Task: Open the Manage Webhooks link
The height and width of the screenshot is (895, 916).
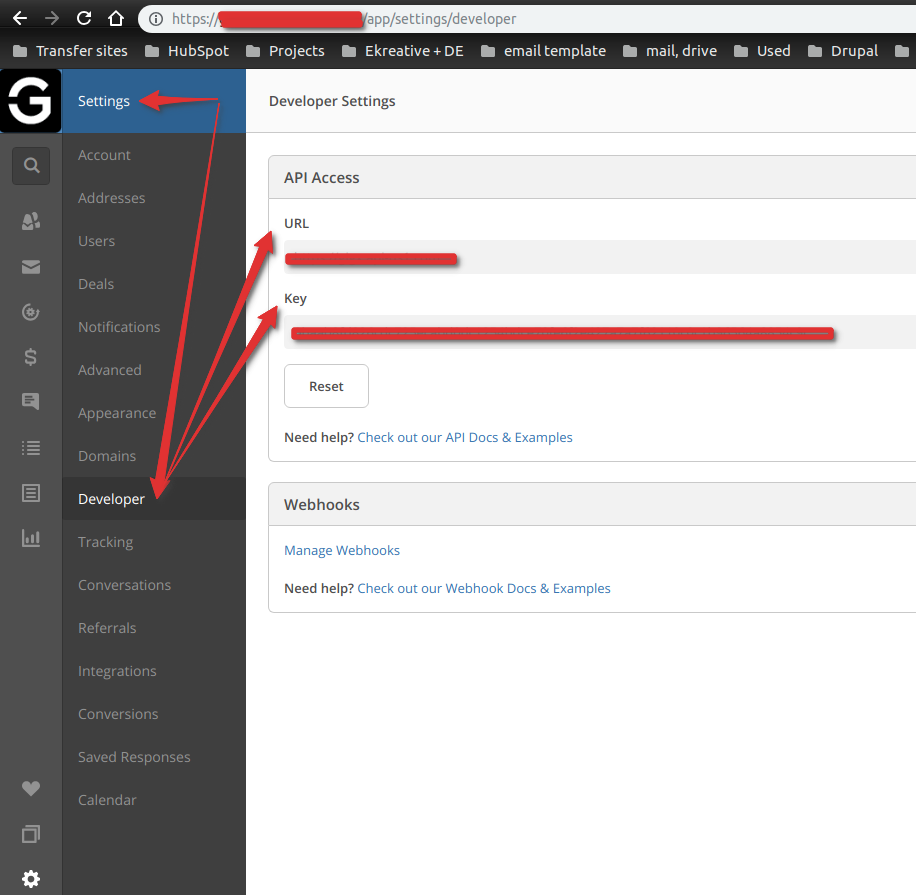Action: pyautogui.click(x=341, y=550)
